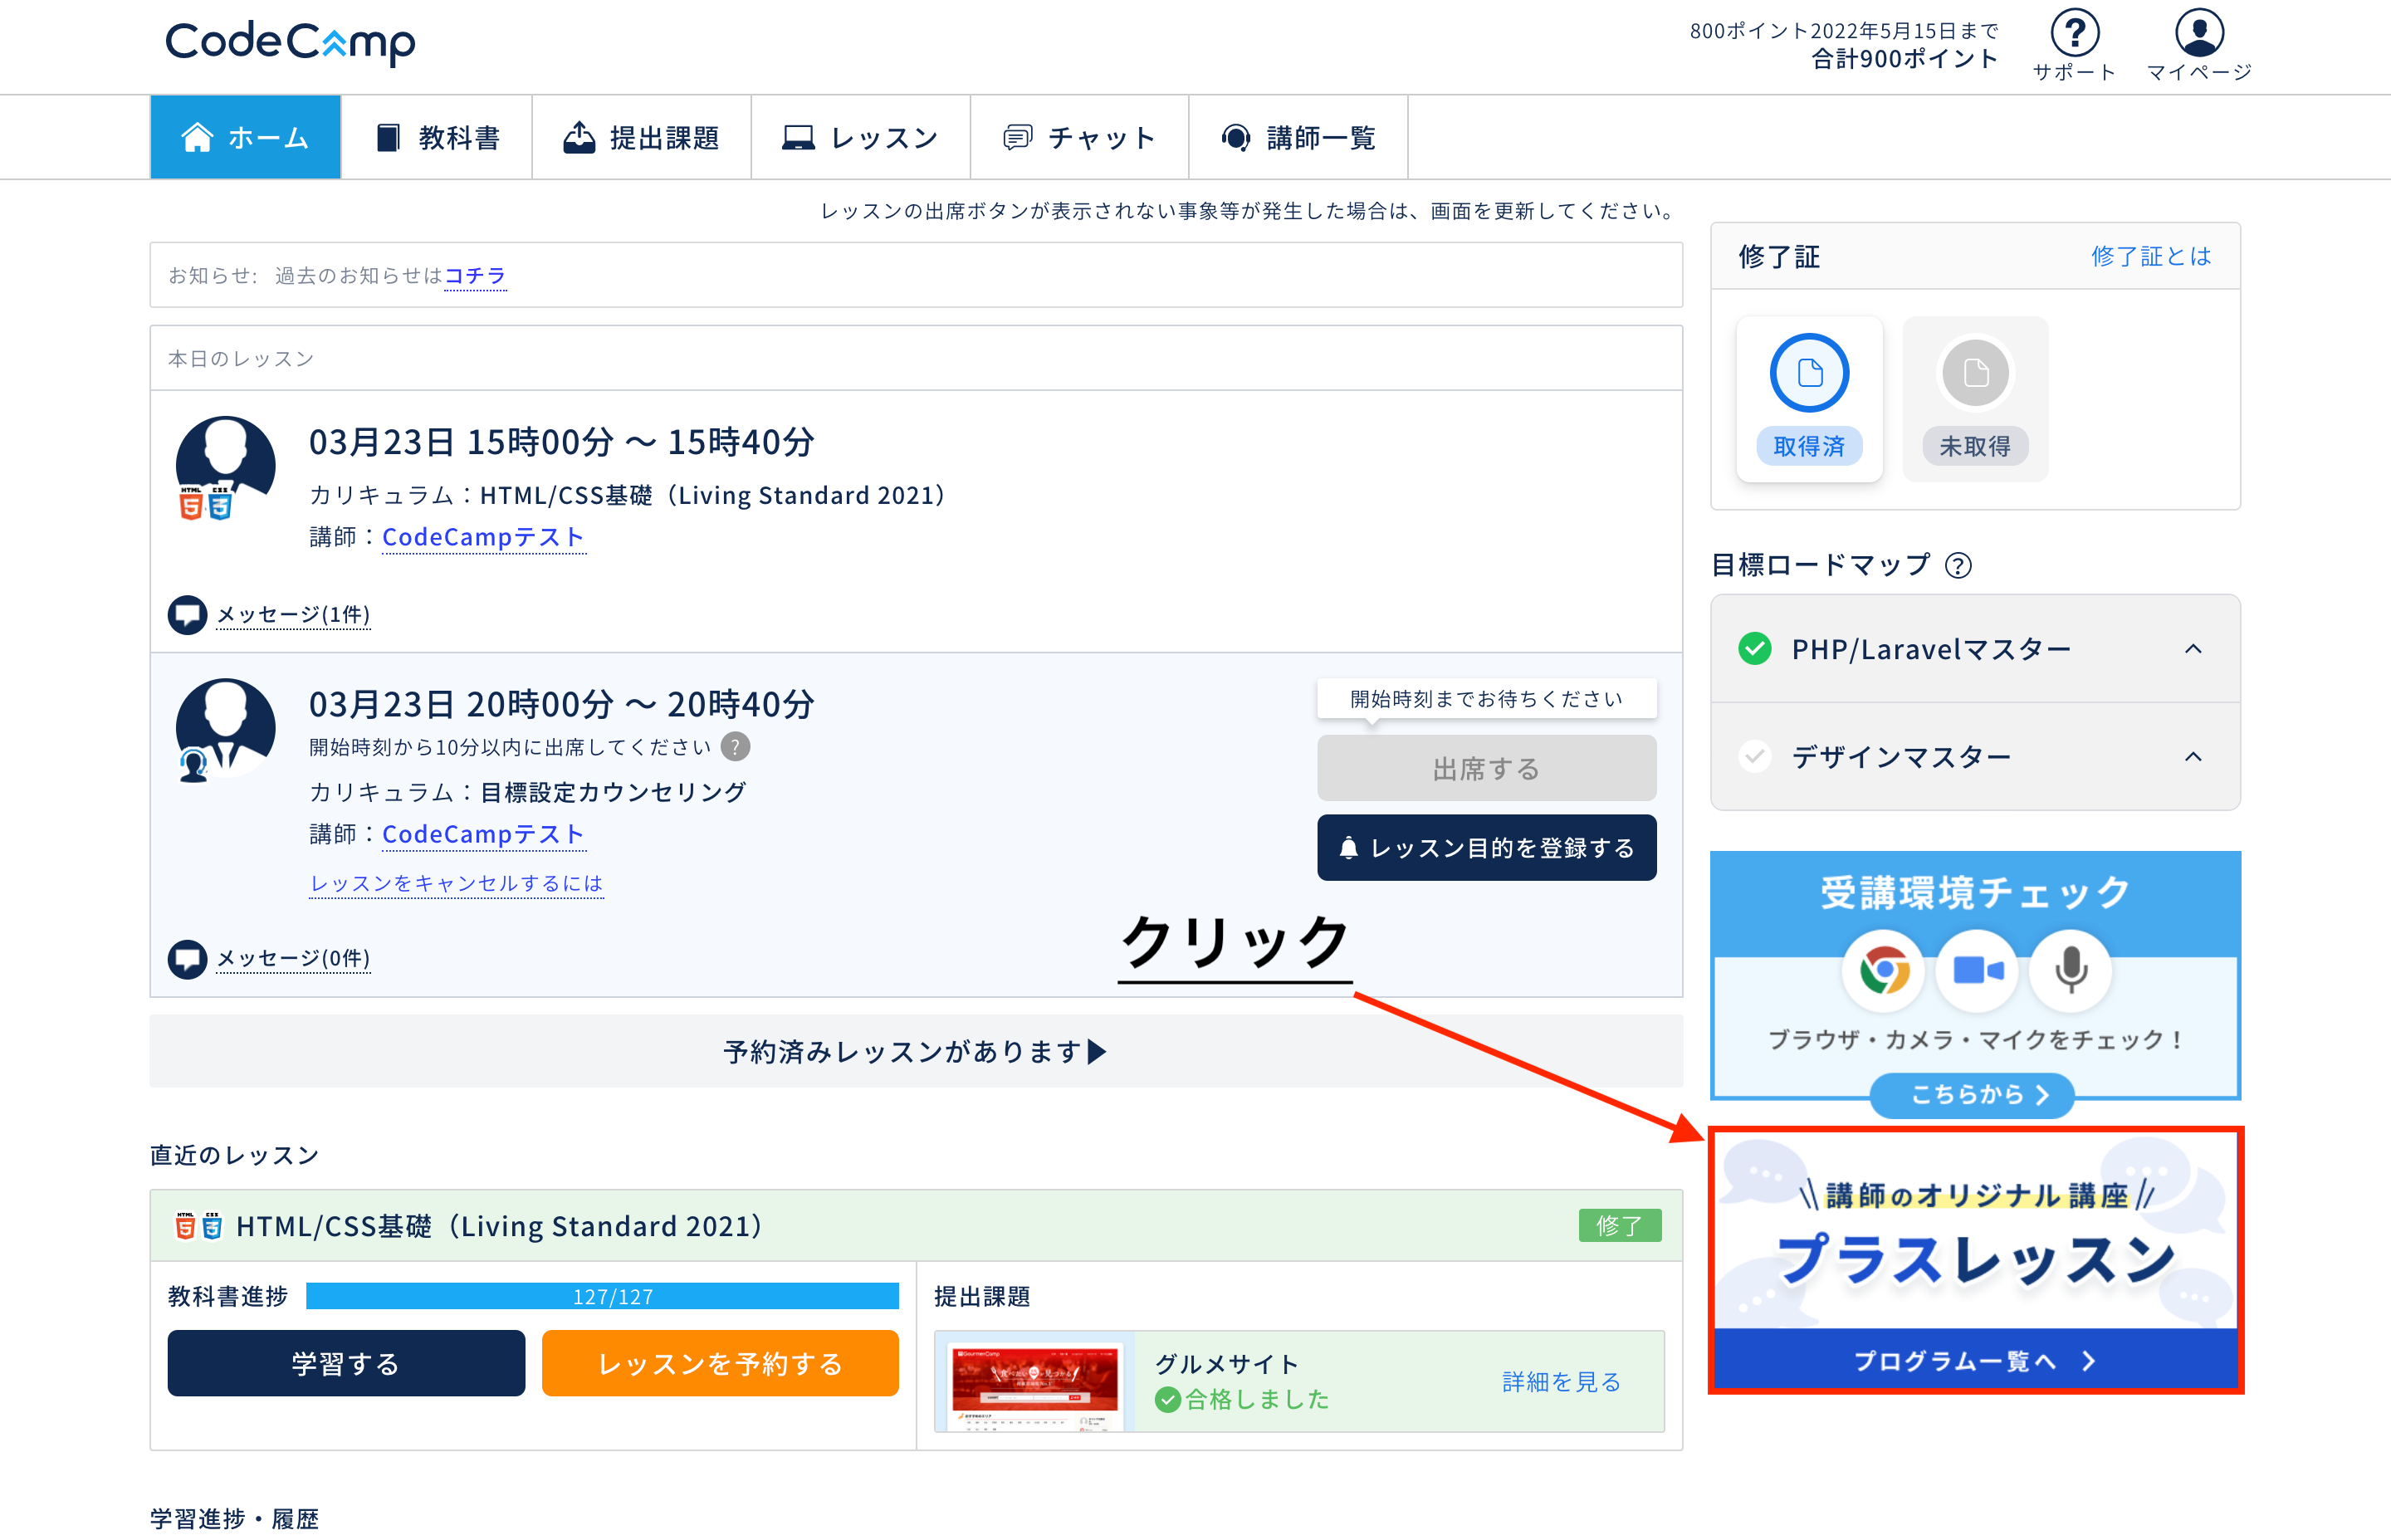Click the help icon beside attendance notice

[735, 747]
